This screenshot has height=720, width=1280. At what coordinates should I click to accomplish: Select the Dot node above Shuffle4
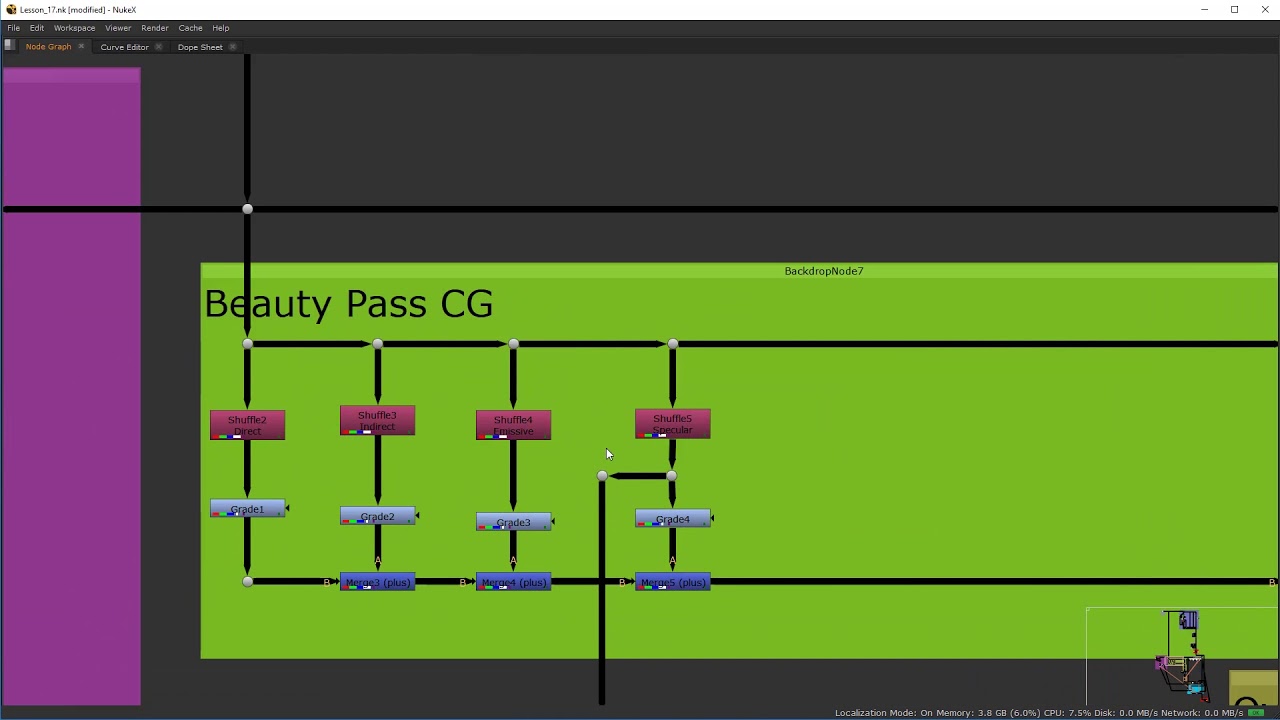513,344
